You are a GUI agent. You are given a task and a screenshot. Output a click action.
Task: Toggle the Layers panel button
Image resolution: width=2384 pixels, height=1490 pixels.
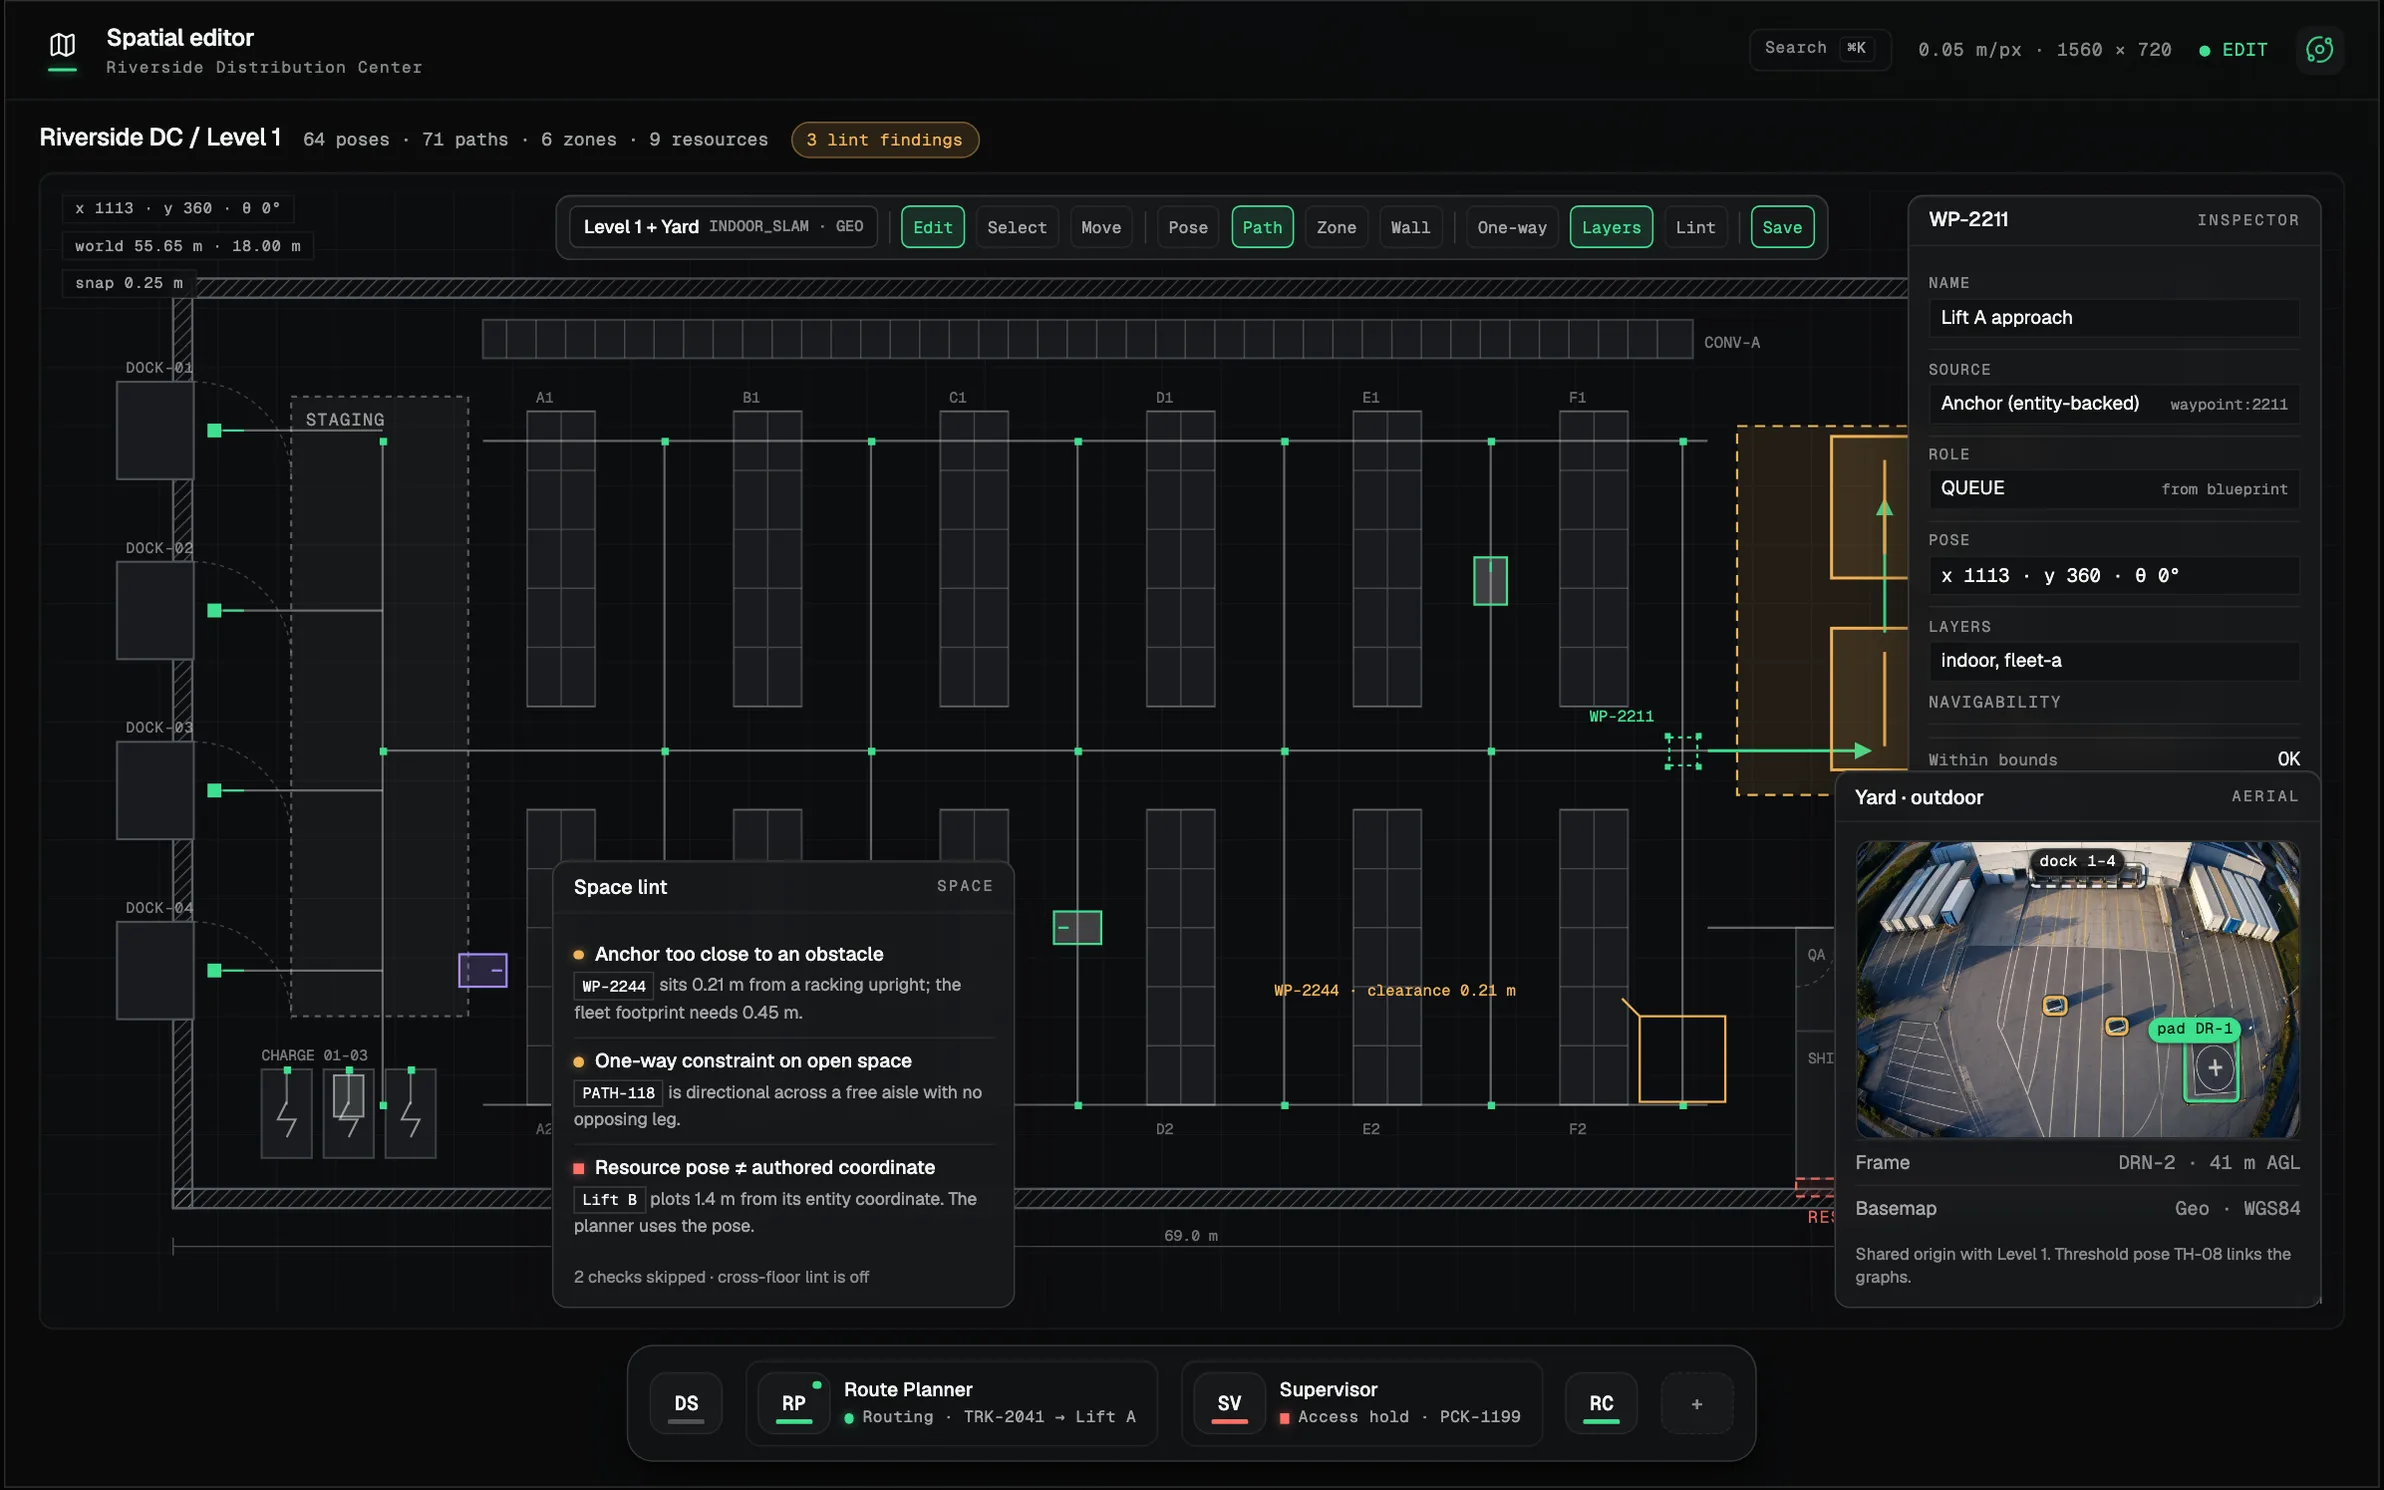tap(1611, 227)
